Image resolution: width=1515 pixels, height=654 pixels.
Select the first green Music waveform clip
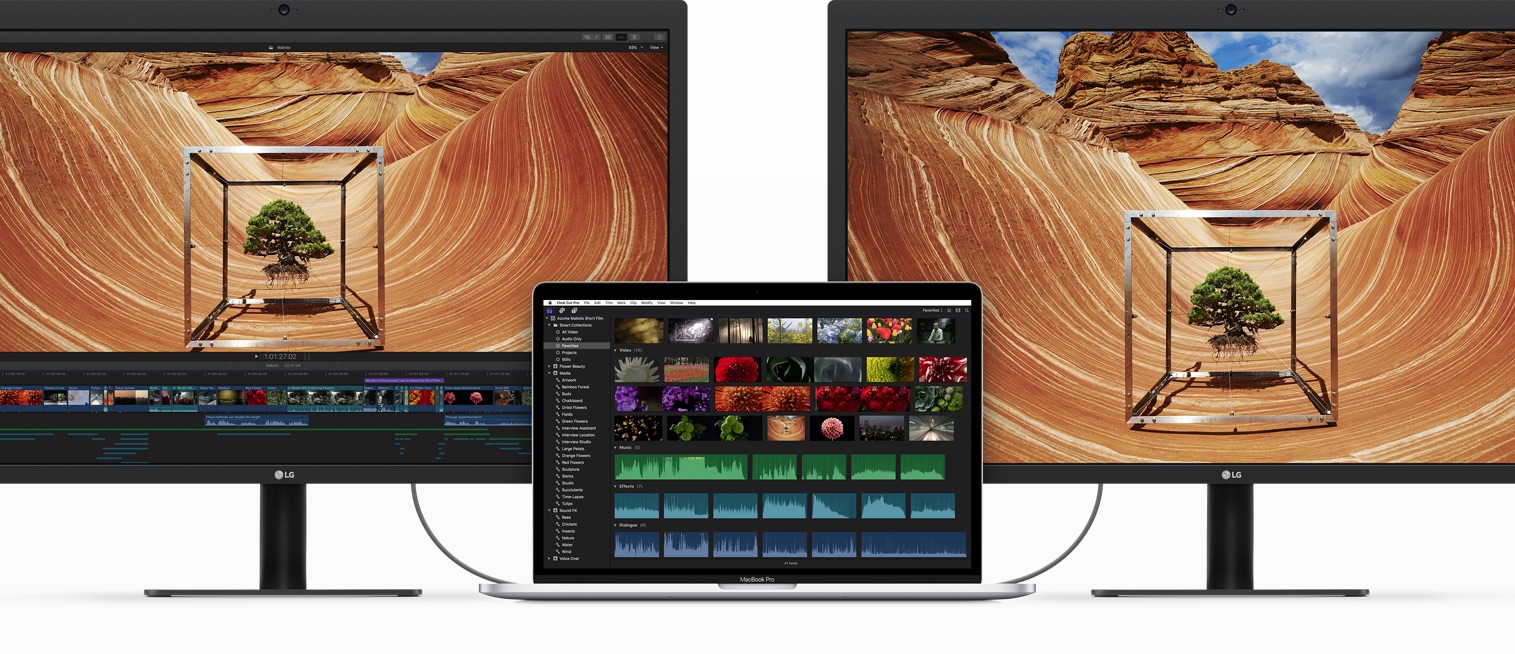click(681, 467)
